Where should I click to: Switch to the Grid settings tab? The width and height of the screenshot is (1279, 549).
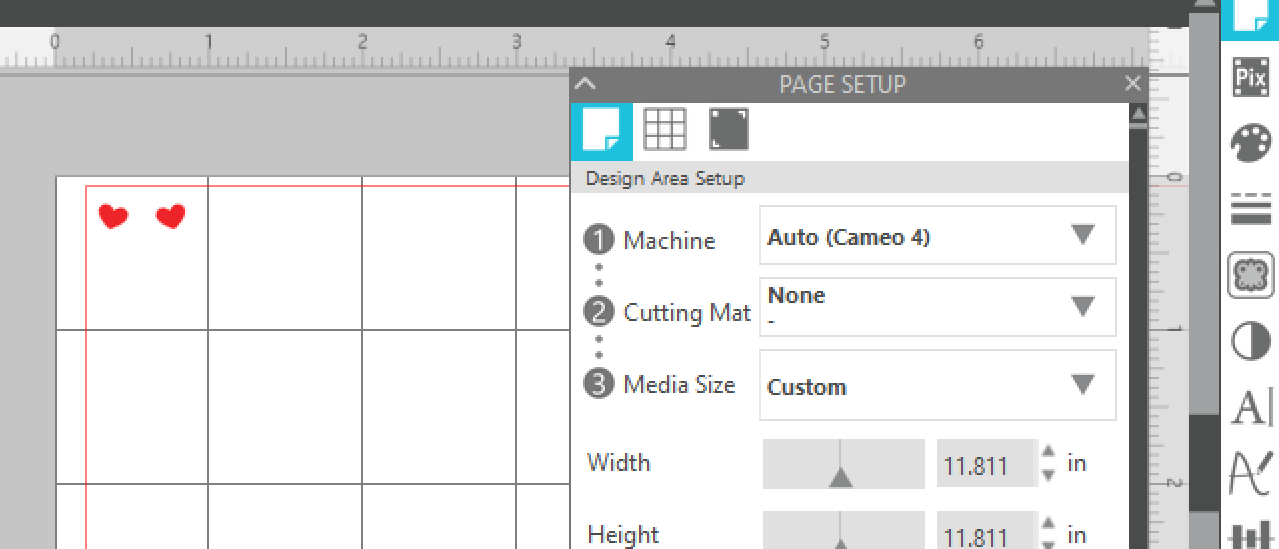coord(665,130)
